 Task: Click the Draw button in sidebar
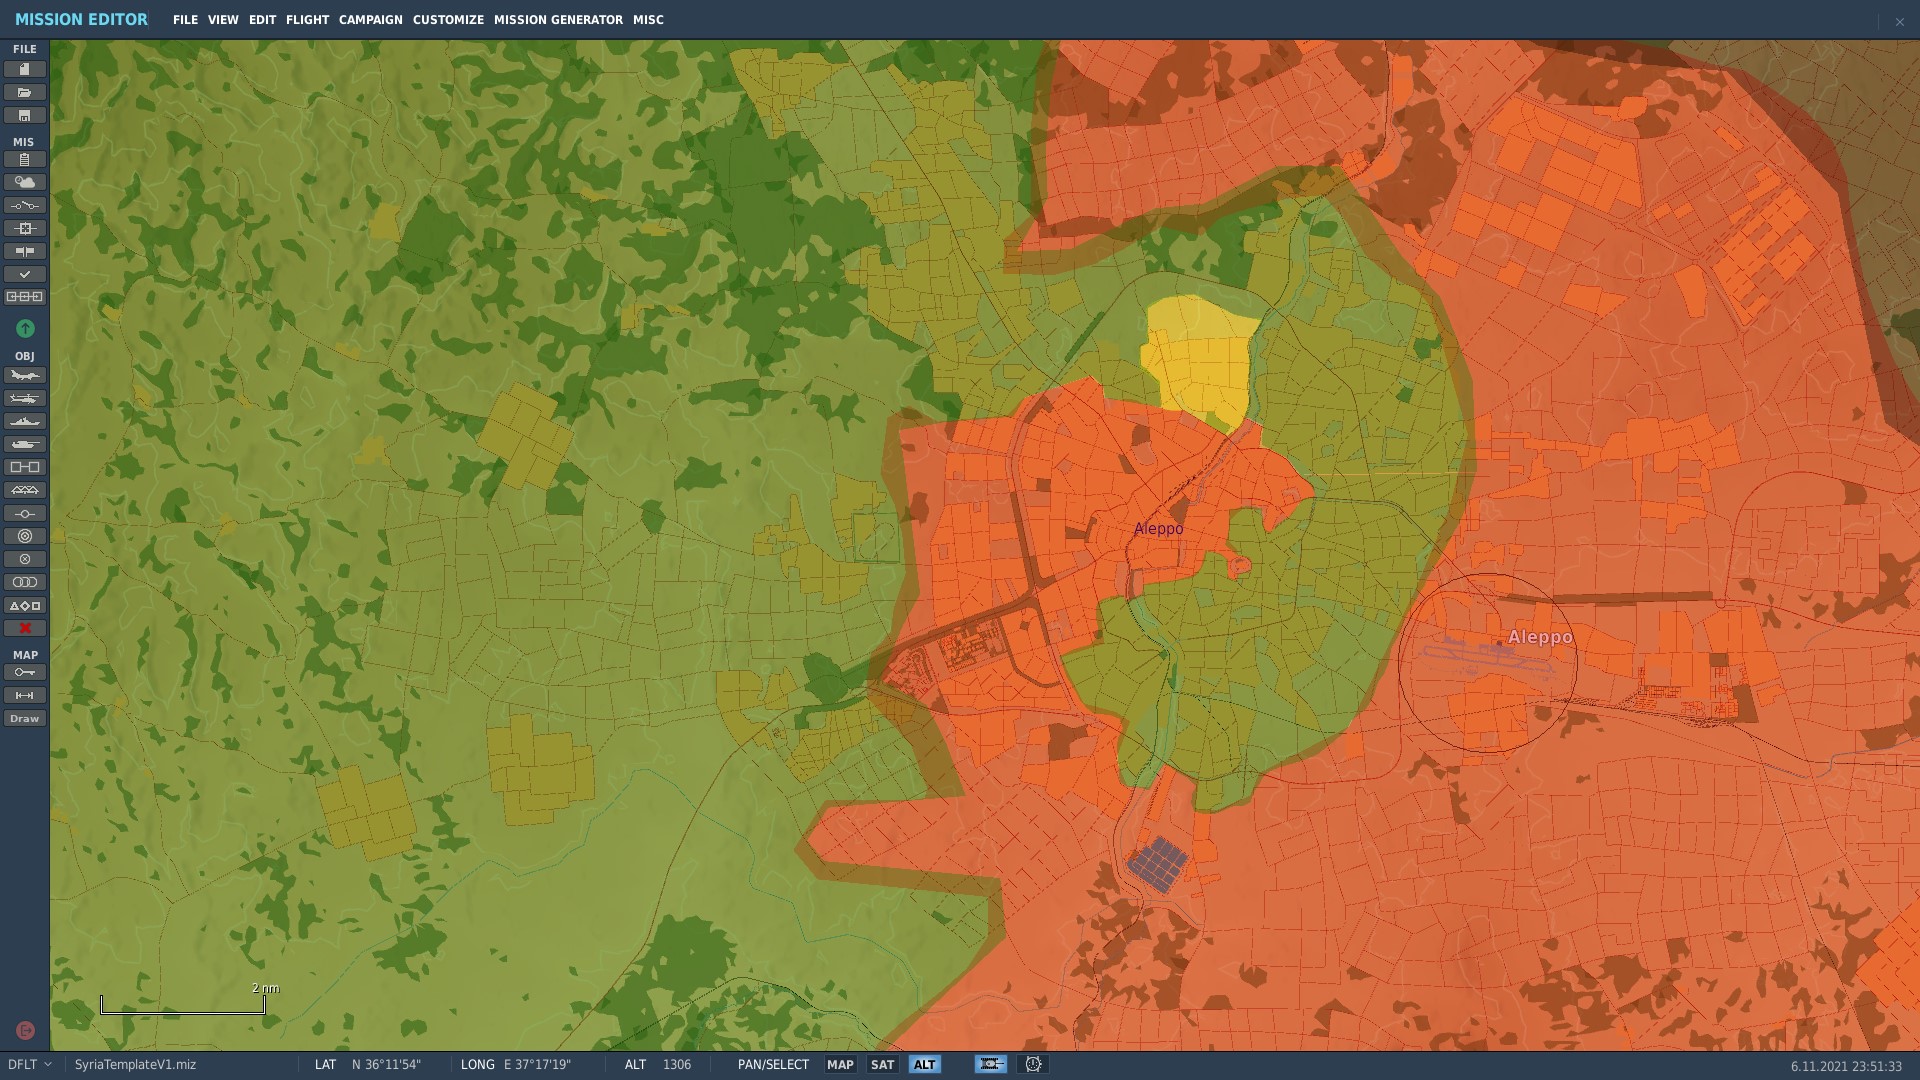pos(25,718)
